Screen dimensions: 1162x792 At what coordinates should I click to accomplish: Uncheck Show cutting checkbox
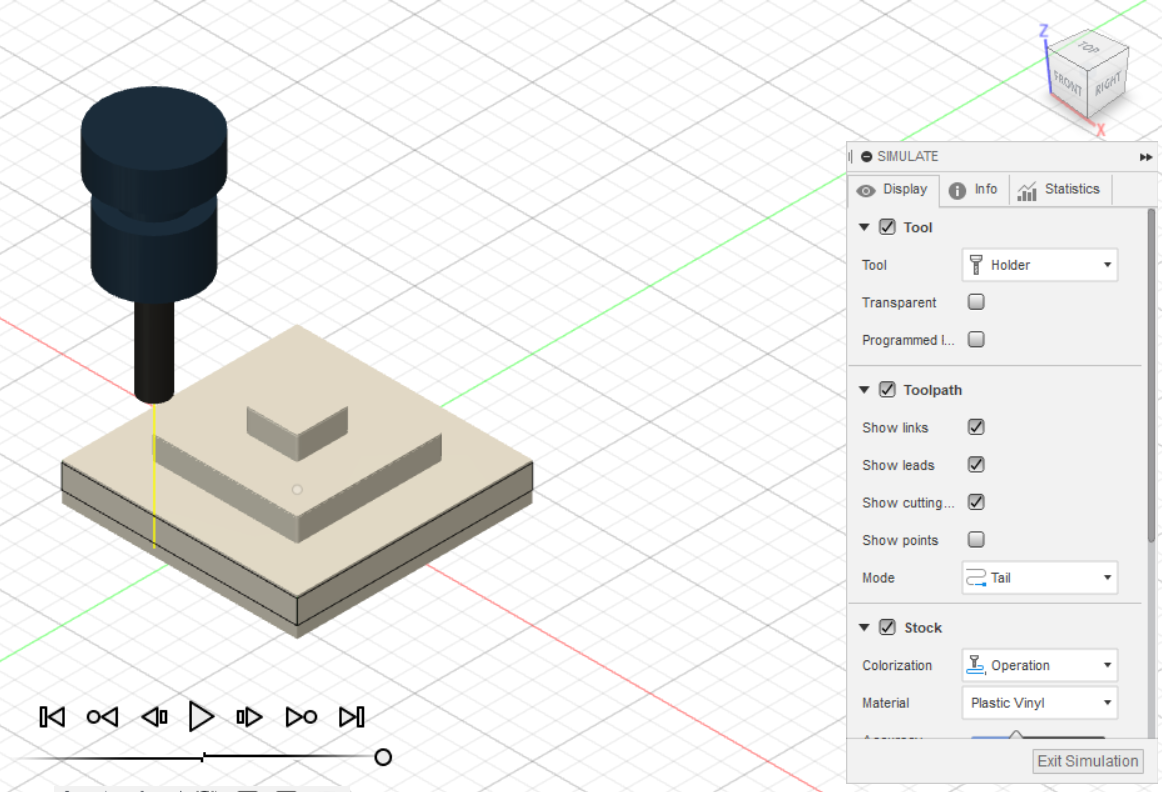point(976,502)
